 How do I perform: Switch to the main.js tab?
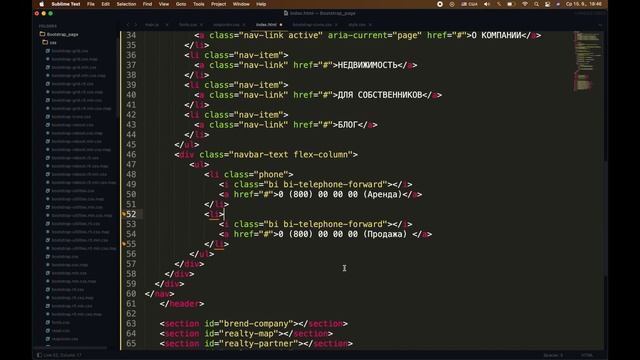pos(152,25)
